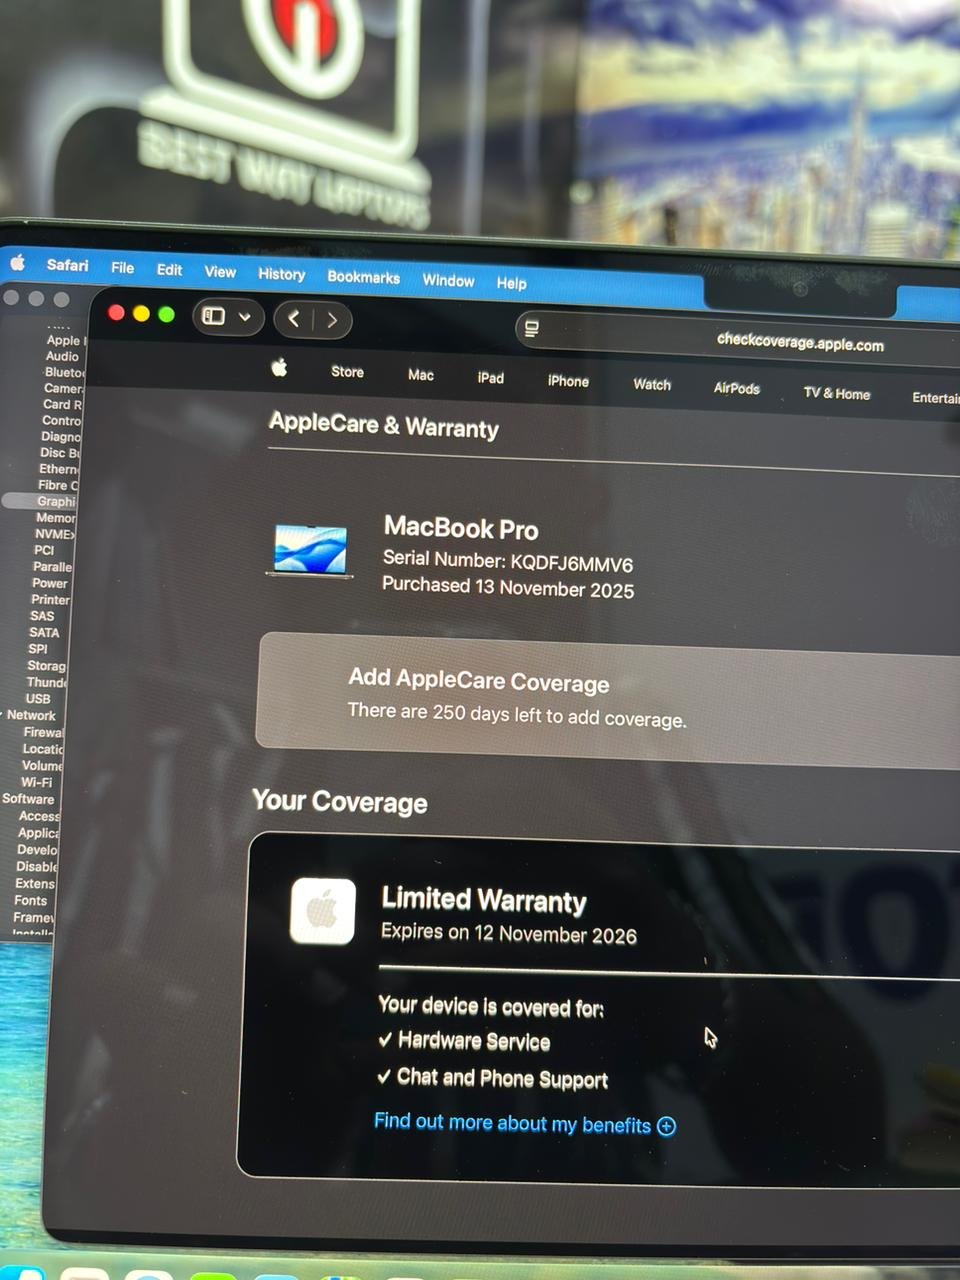Screen dimensions: 960x1280
Task: Select Wi-Fi in the system report sidebar
Action: tap(36, 782)
